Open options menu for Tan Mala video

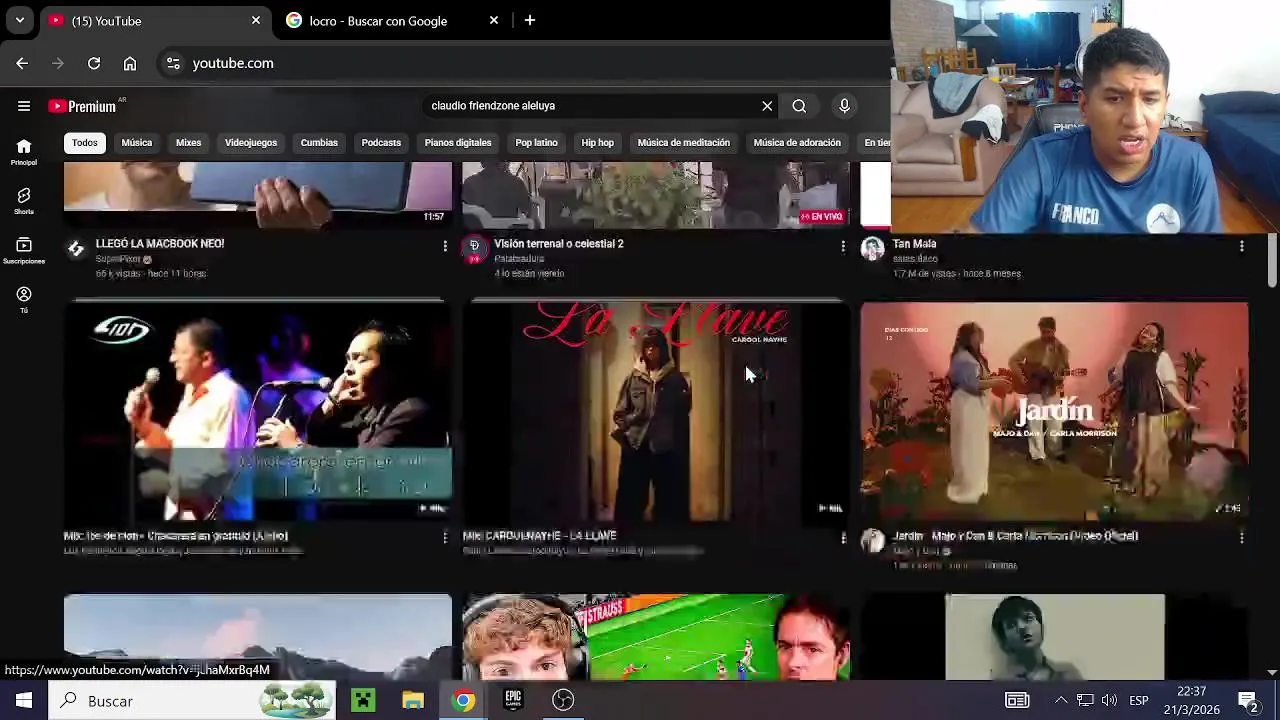1241,245
